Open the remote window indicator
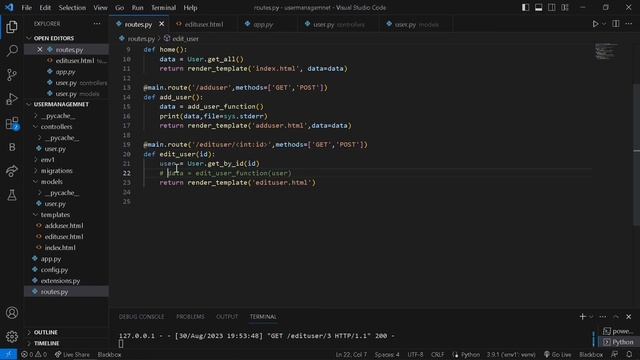640x360 pixels. pos(8,354)
